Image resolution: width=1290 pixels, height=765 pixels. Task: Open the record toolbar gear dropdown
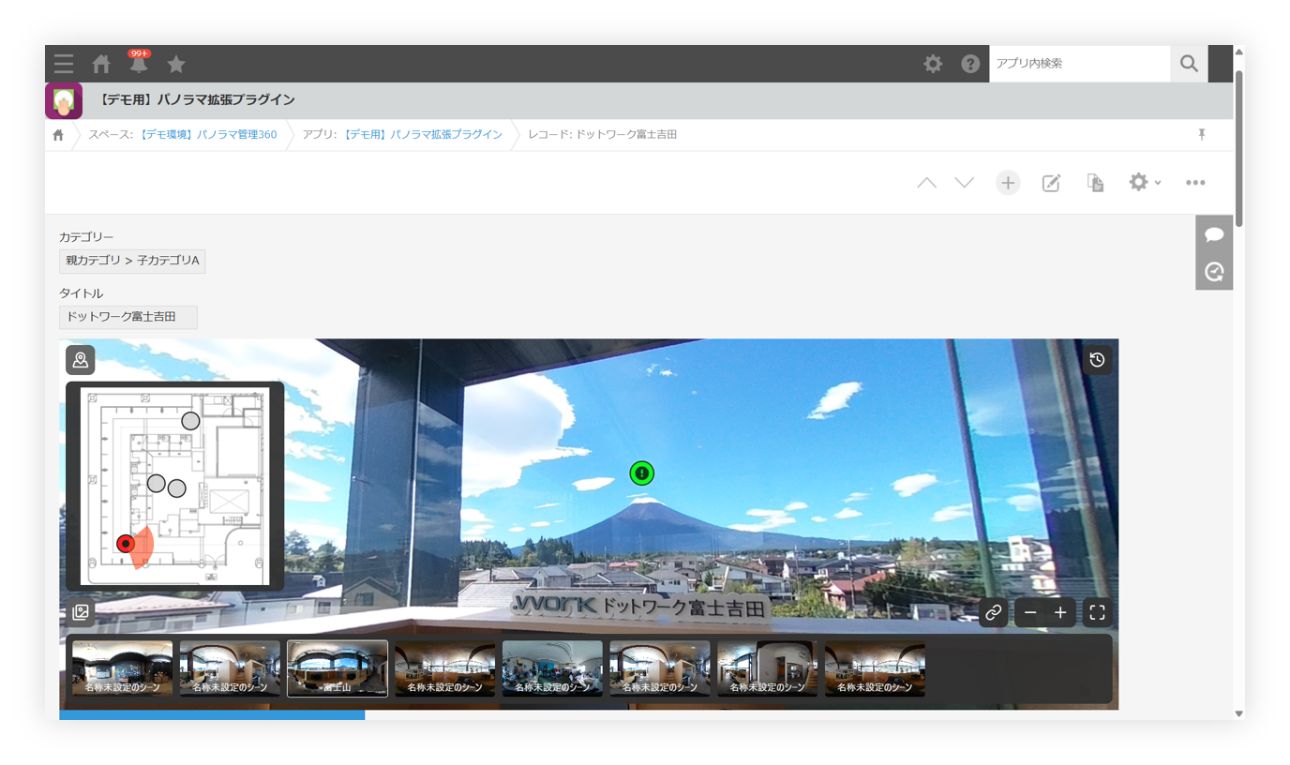coord(1144,182)
